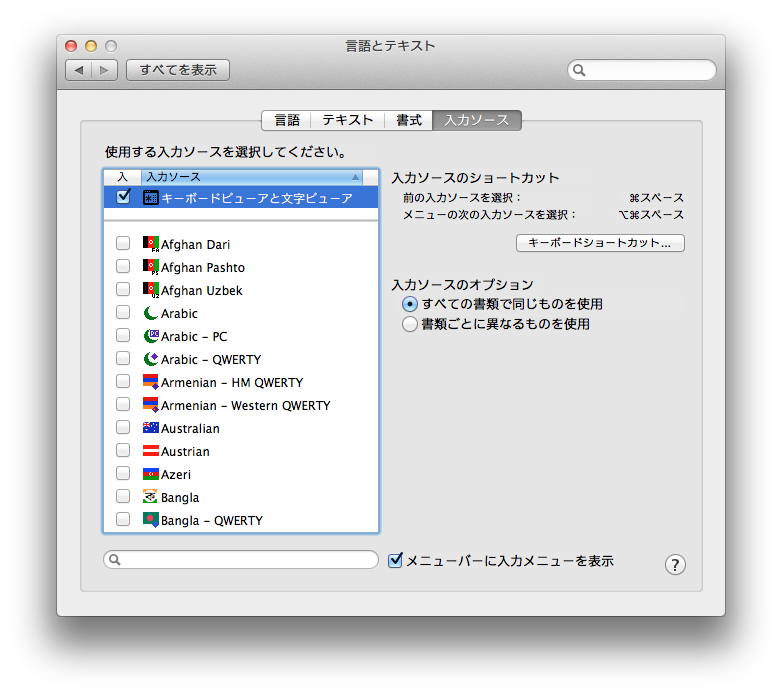Select the Azeri row text
The height and width of the screenshot is (695, 782).
coord(176,475)
